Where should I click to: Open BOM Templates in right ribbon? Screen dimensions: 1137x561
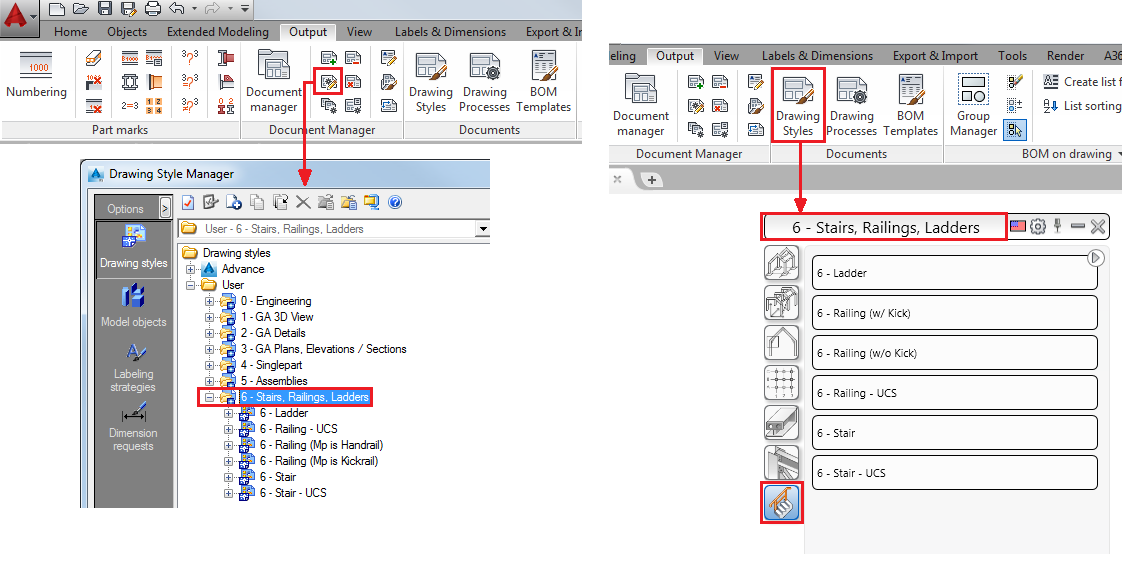coord(910,105)
